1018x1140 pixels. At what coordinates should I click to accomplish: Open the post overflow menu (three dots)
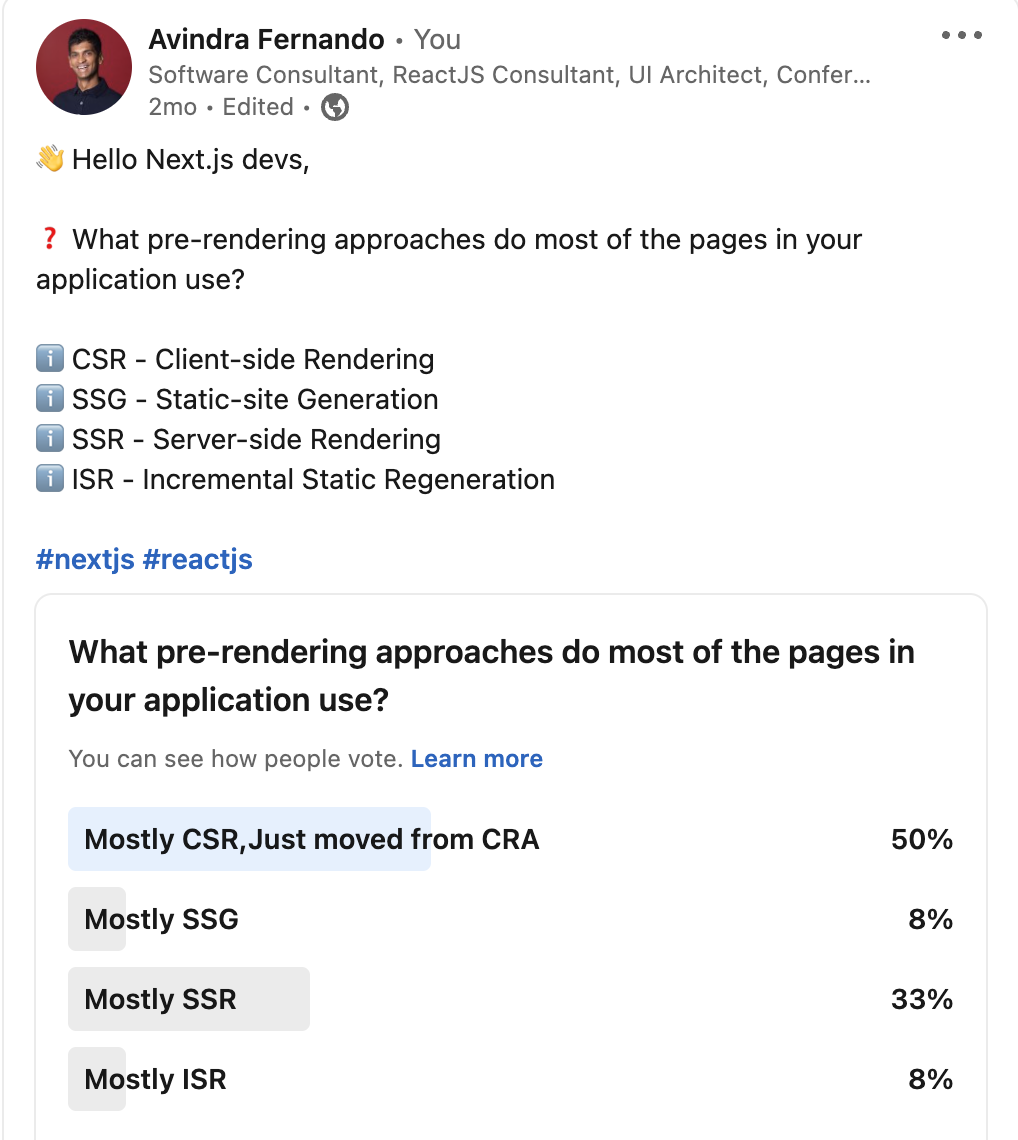click(961, 34)
